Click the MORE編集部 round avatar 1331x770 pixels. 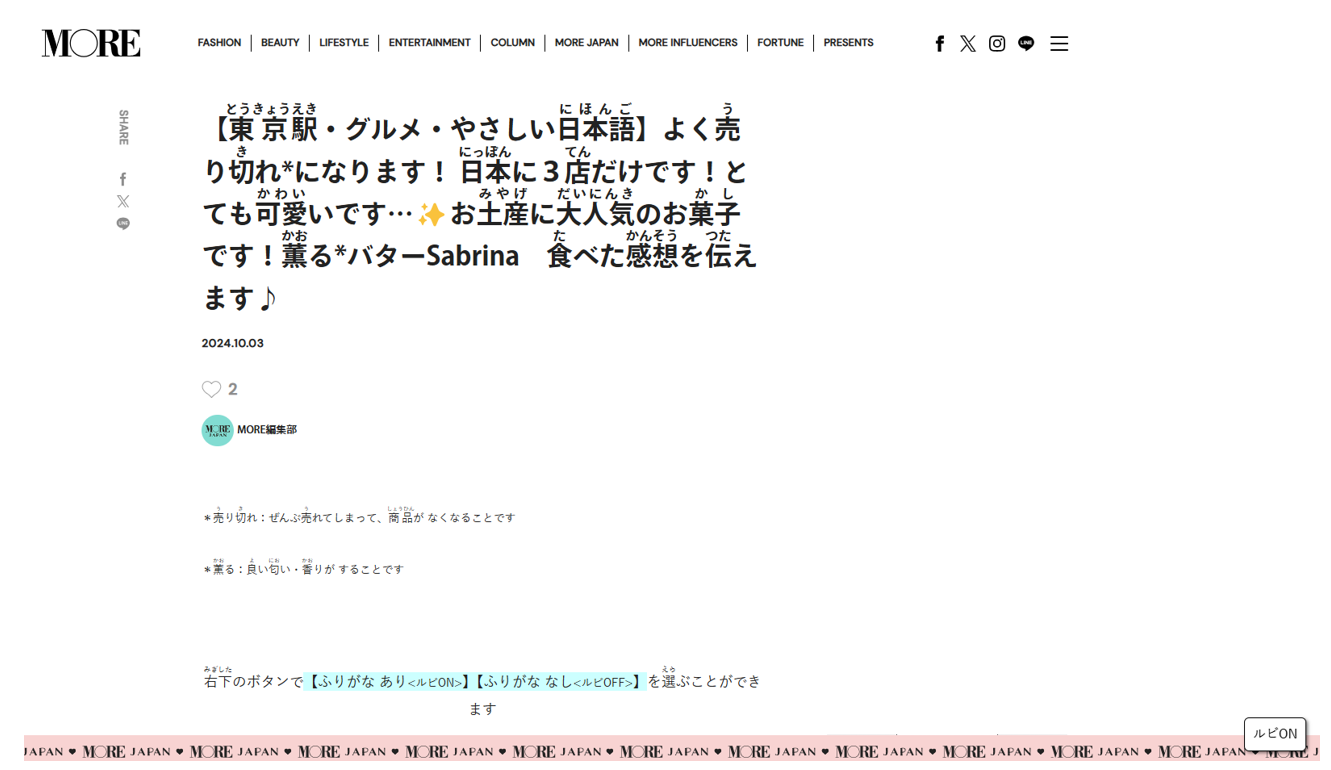(217, 430)
